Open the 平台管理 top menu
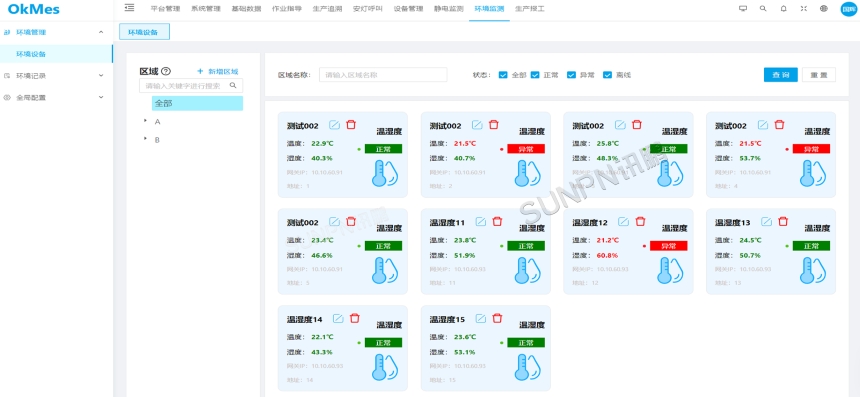The image size is (860, 397). pos(166,9)
